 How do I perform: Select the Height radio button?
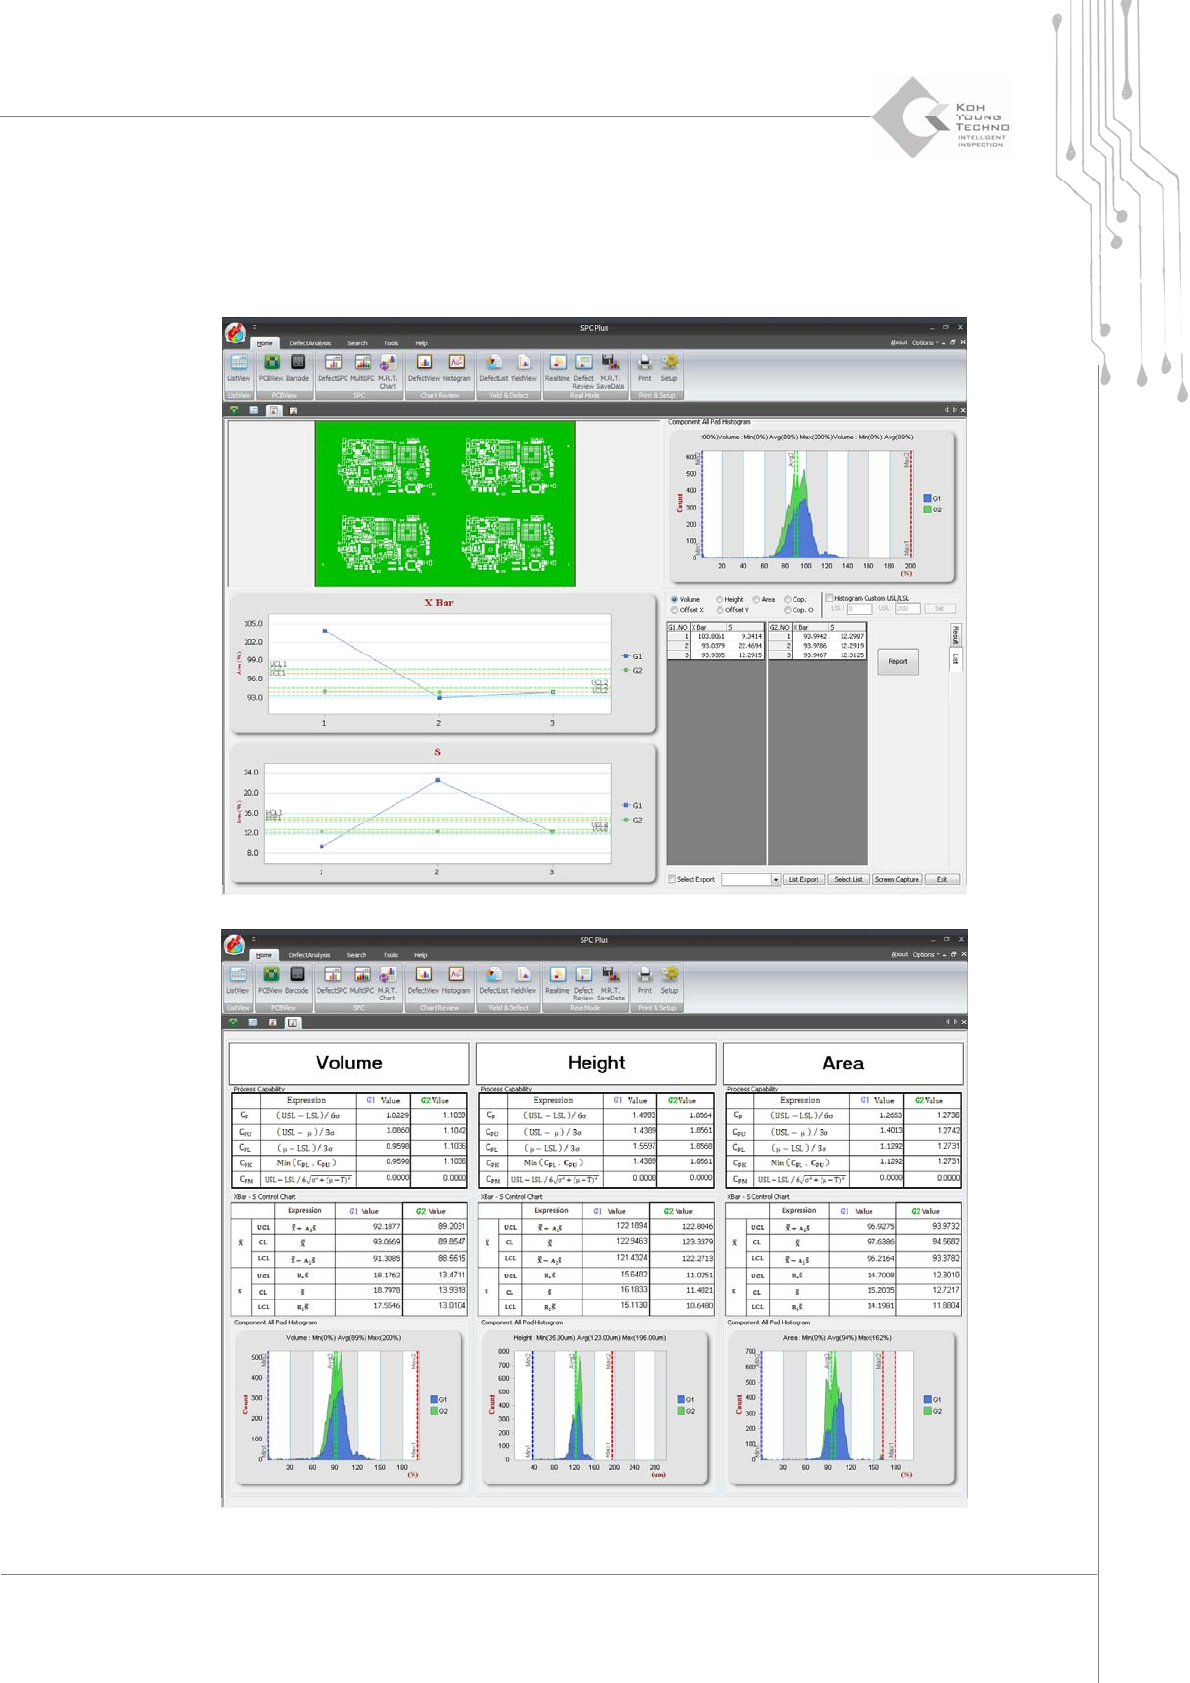tap(720, 600)
